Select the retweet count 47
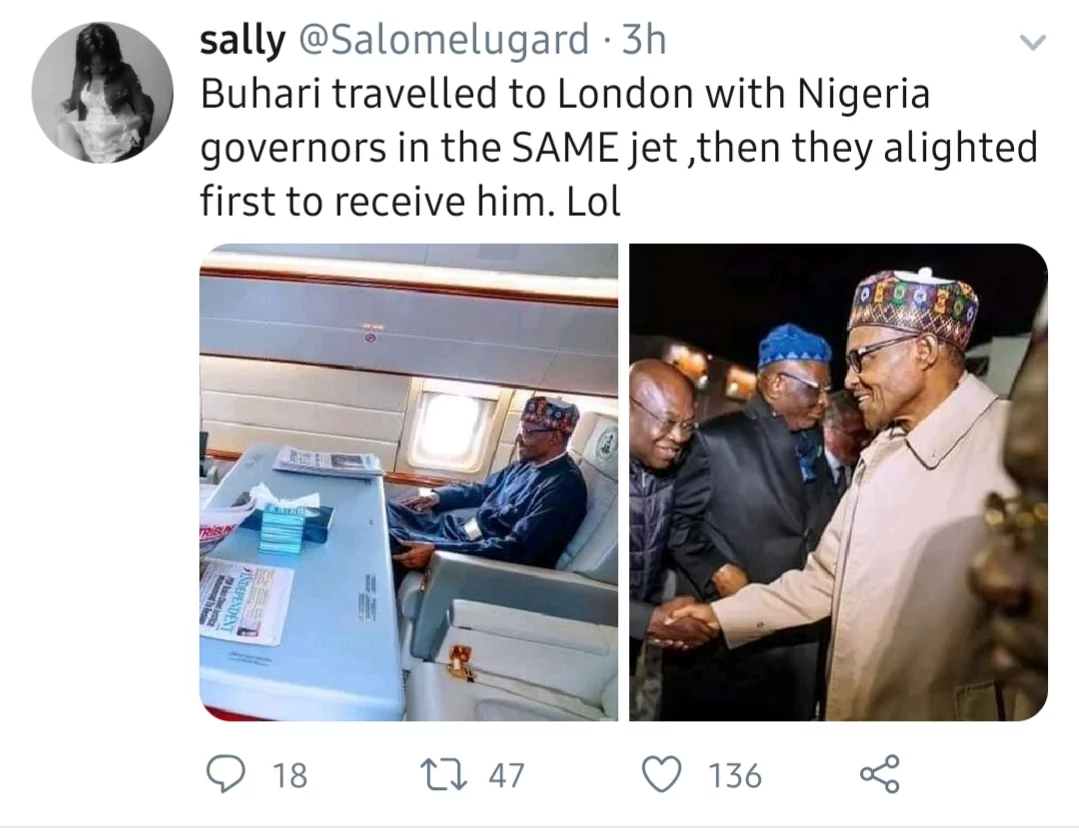Viewport: 1079px width, 831px height. [x=506, y=775]
